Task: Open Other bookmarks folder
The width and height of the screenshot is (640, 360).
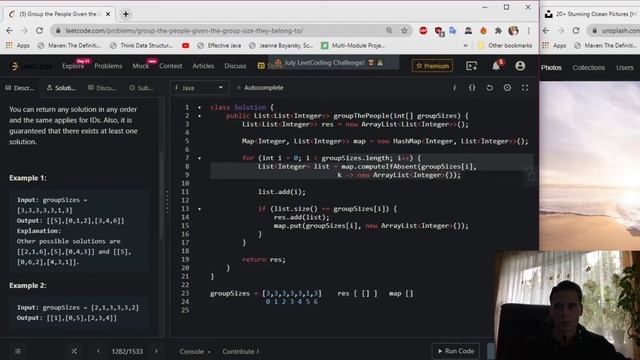Action: tap(504, 45)
